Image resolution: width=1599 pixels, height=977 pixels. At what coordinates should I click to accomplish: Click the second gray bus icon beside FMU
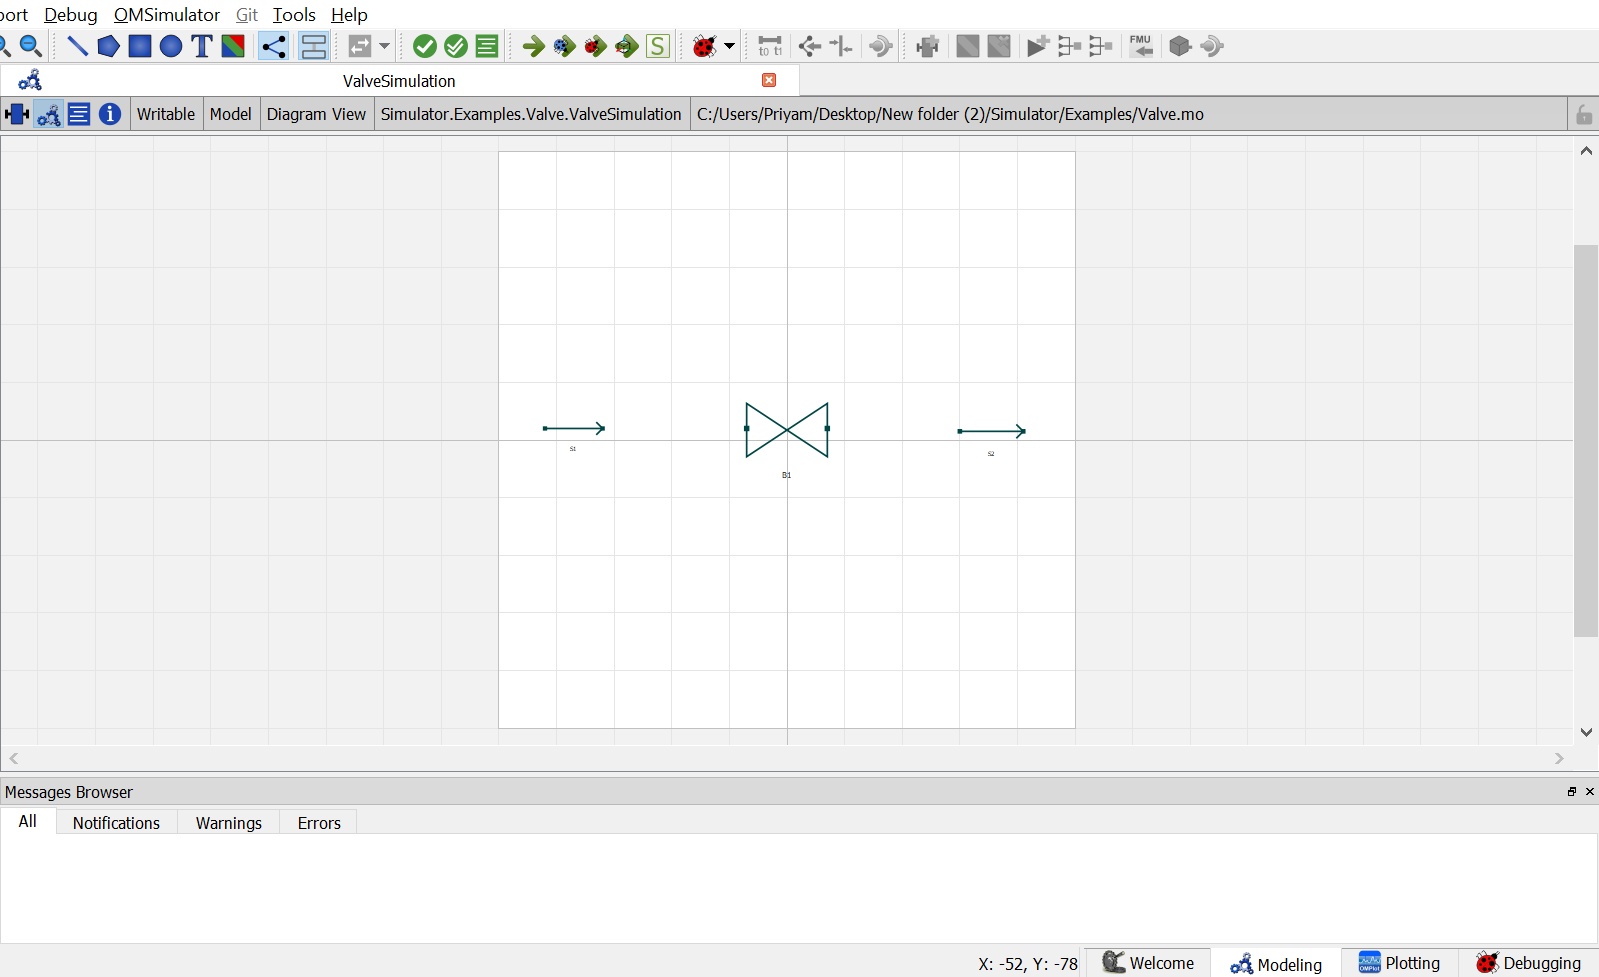[x=1100, y=46]
